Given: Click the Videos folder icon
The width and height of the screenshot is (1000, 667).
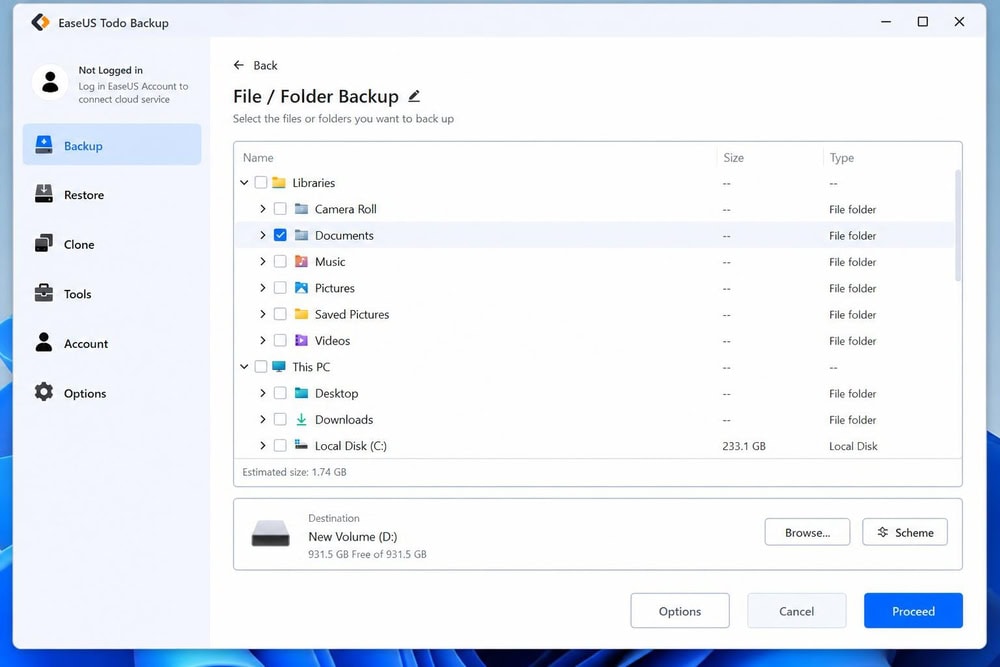Looking at the screenshot, I should click(301, 341).
